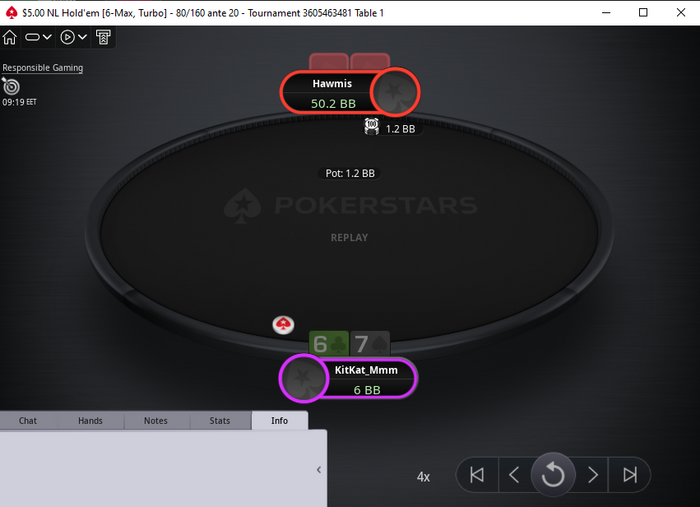Collapse the info panel with arrow
Viewport: 700px width, 507px height.
coord(319,470)
